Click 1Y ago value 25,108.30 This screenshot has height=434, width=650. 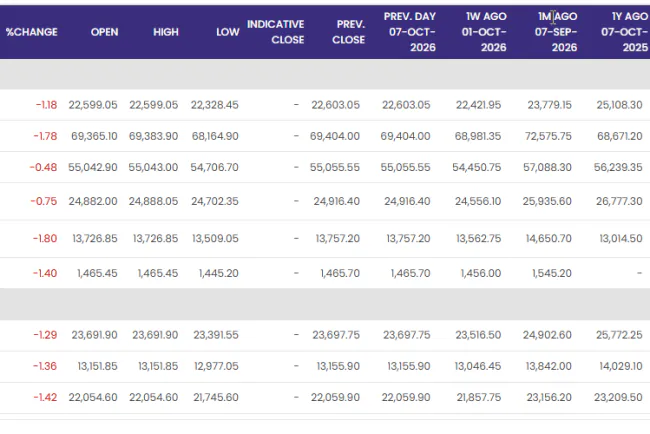[619, 105]
